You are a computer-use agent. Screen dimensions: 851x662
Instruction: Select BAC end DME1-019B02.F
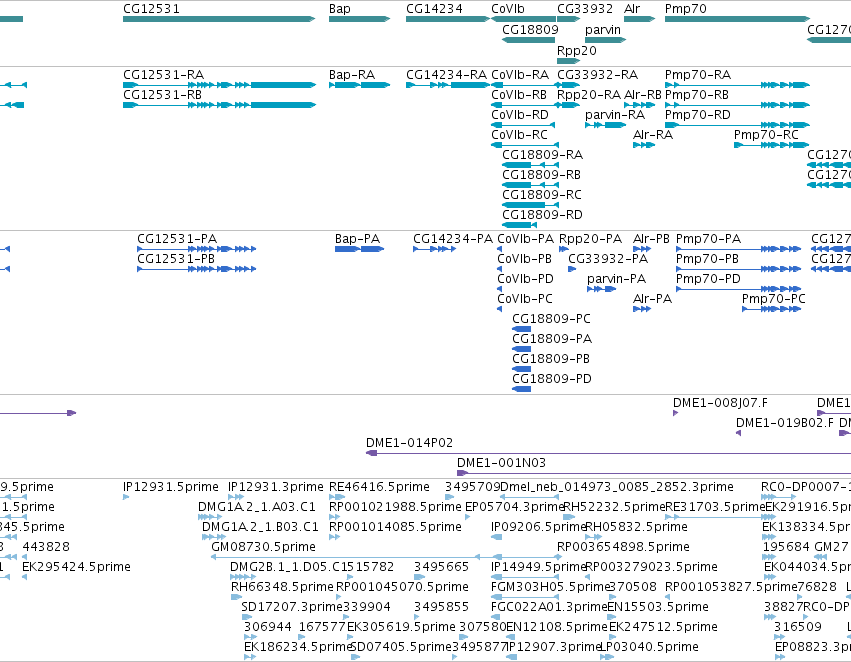coord(739,433)
